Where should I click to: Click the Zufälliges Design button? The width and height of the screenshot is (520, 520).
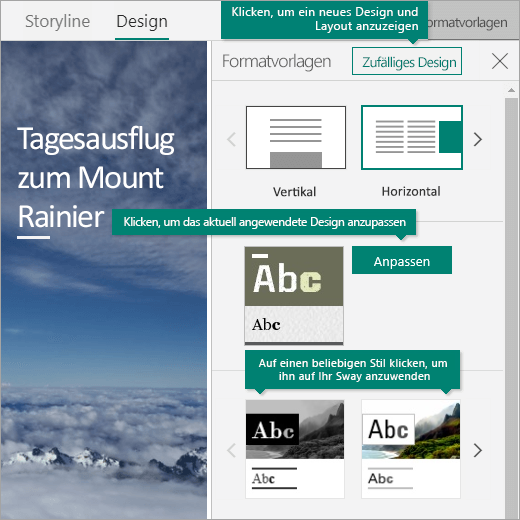(407, 61)
